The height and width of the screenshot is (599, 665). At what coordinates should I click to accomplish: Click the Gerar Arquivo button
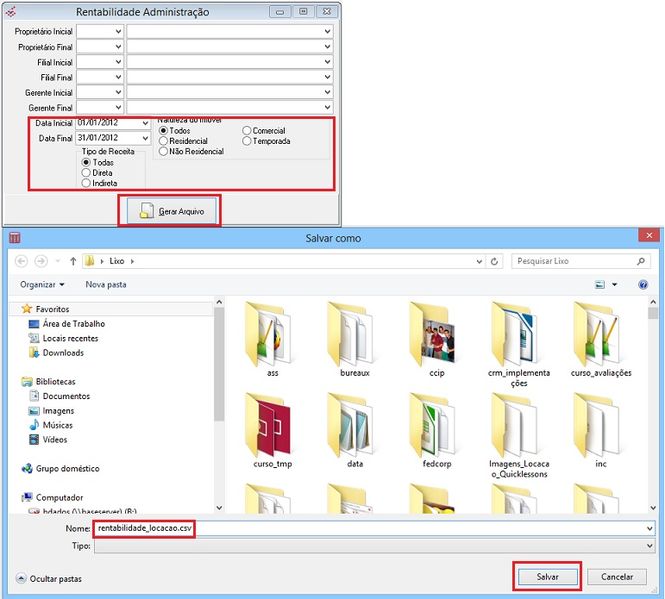169,211
